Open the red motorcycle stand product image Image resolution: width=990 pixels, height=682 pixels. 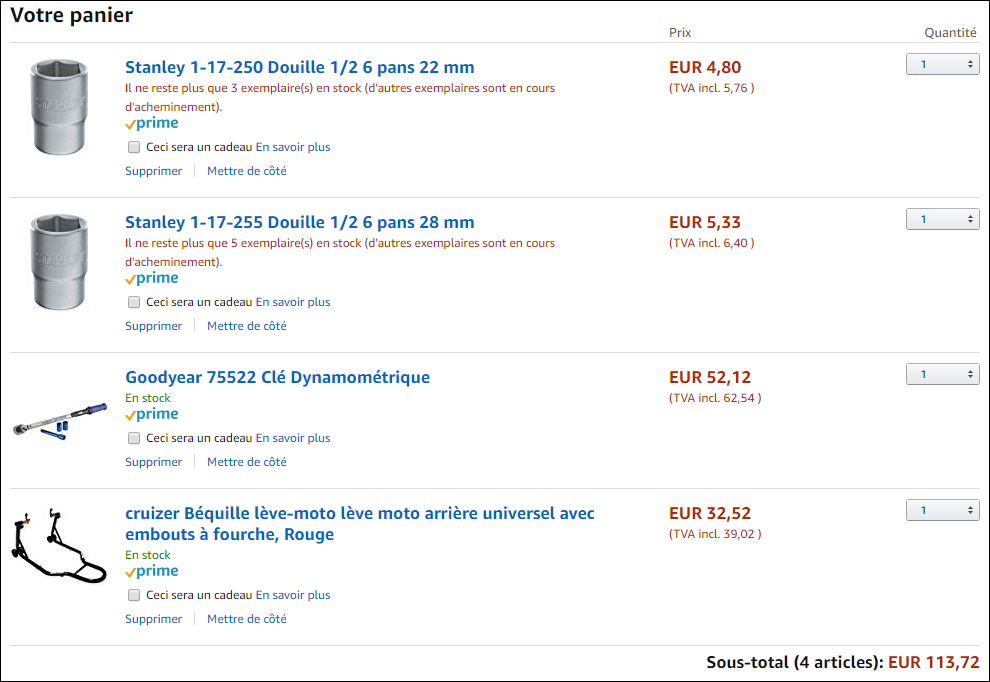(58, 548)
